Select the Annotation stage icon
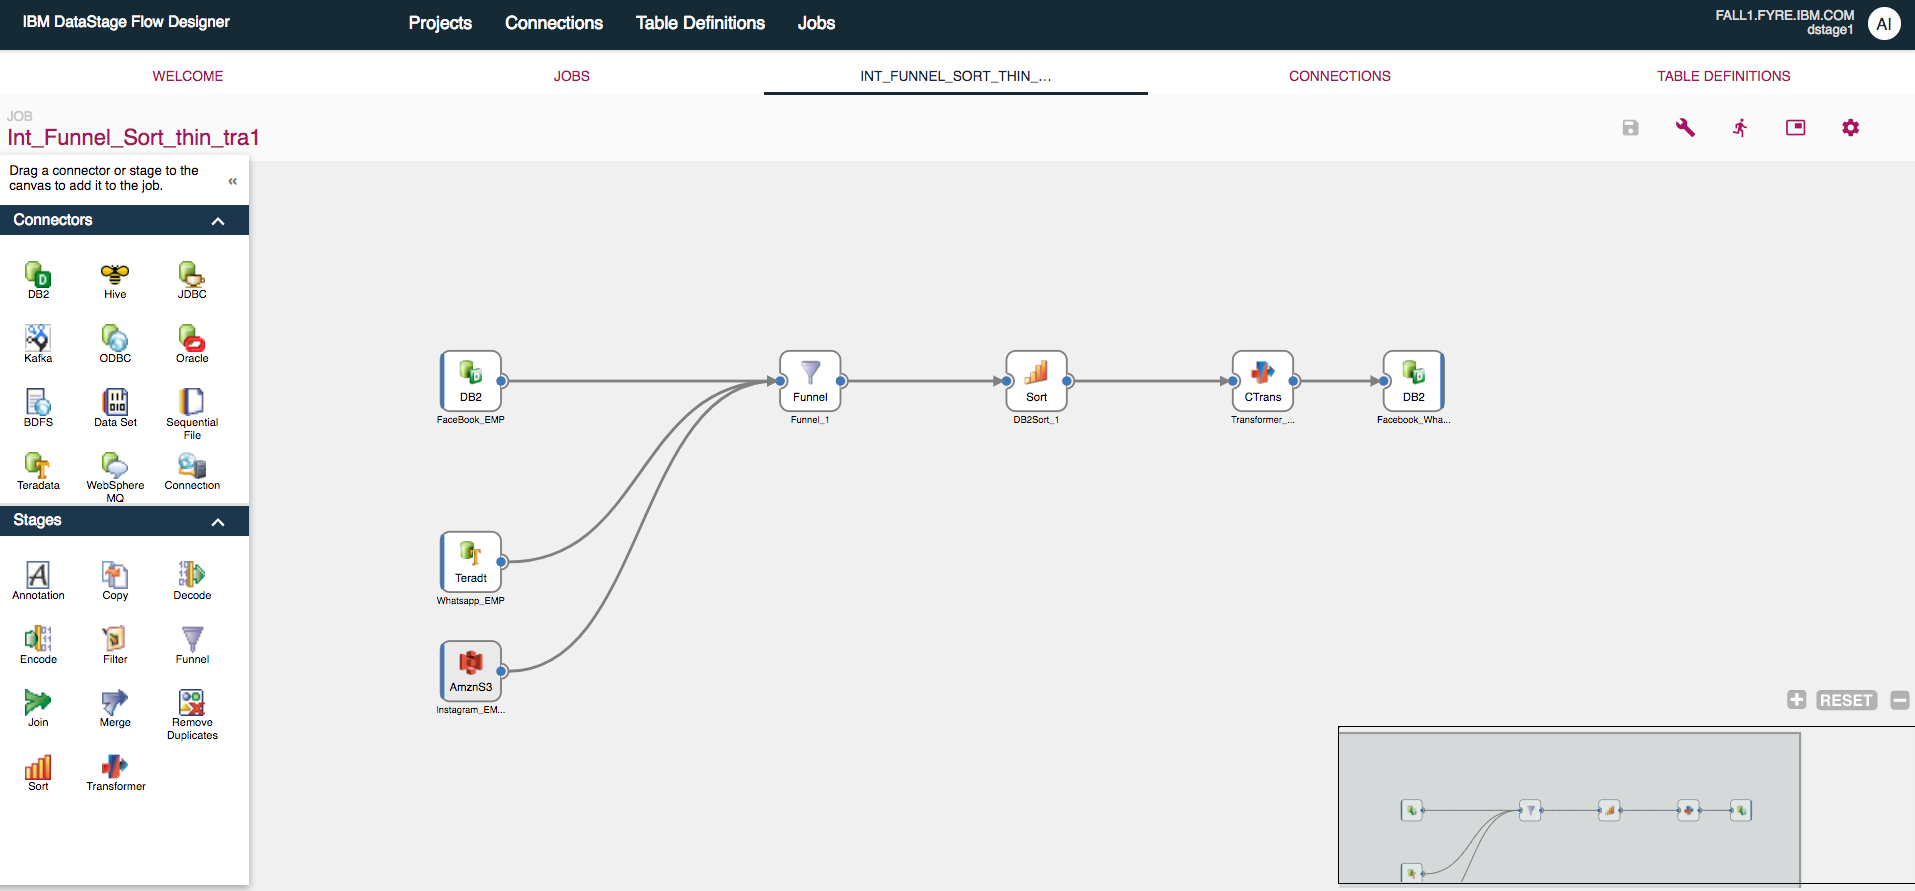Screen dimensions: 1915x891 point(38,575)
